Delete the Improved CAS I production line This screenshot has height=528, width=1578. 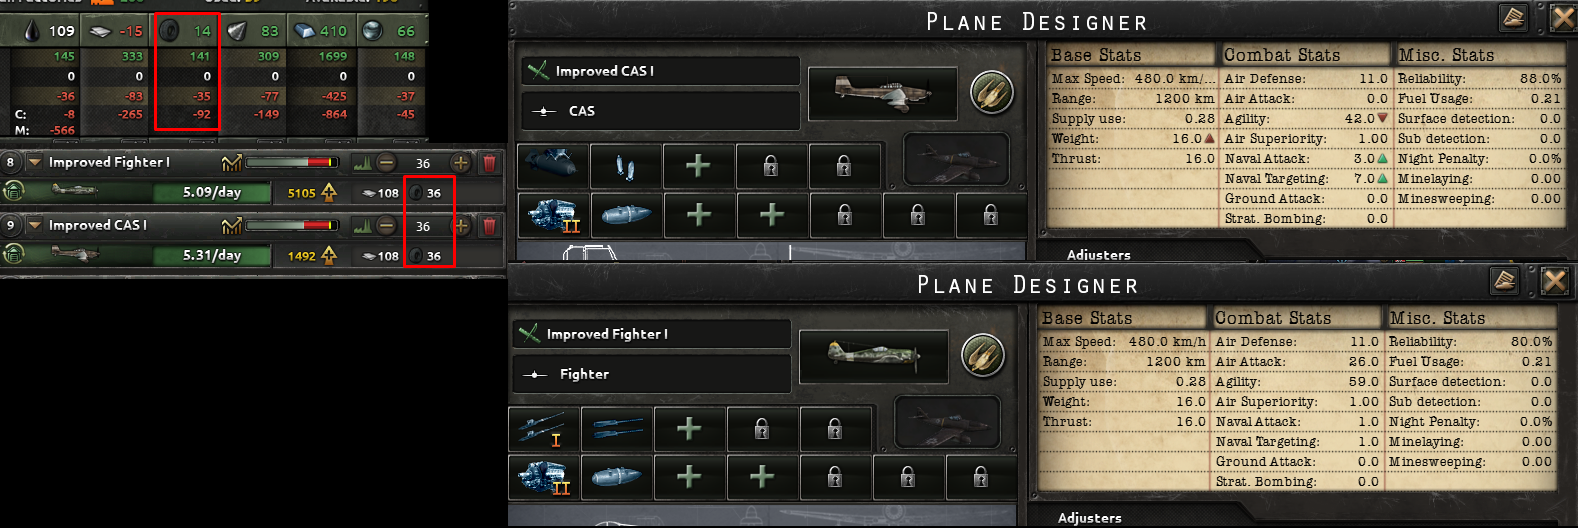489,226
